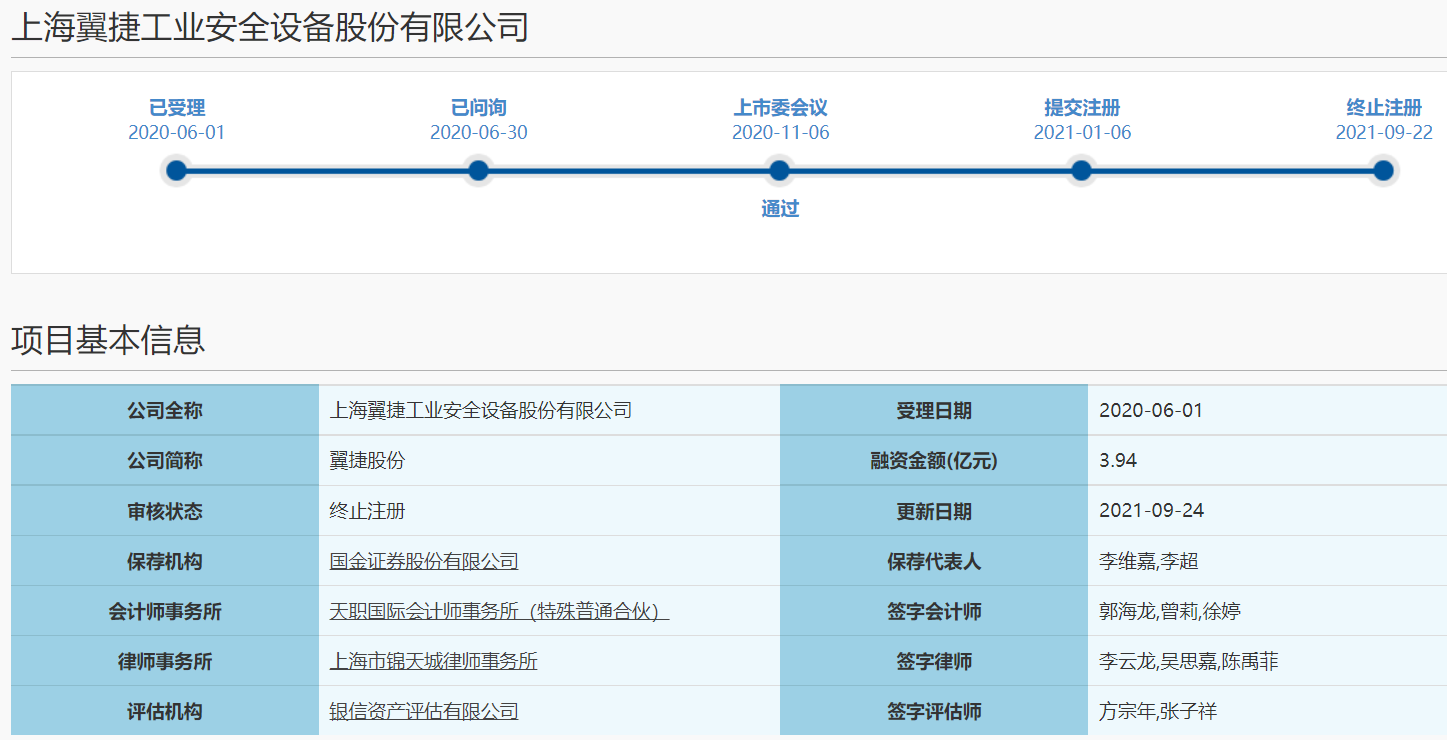Click the 更新日期 header cell
The width and height of the screenshot is (1447, 740).
tap(934, 511)
